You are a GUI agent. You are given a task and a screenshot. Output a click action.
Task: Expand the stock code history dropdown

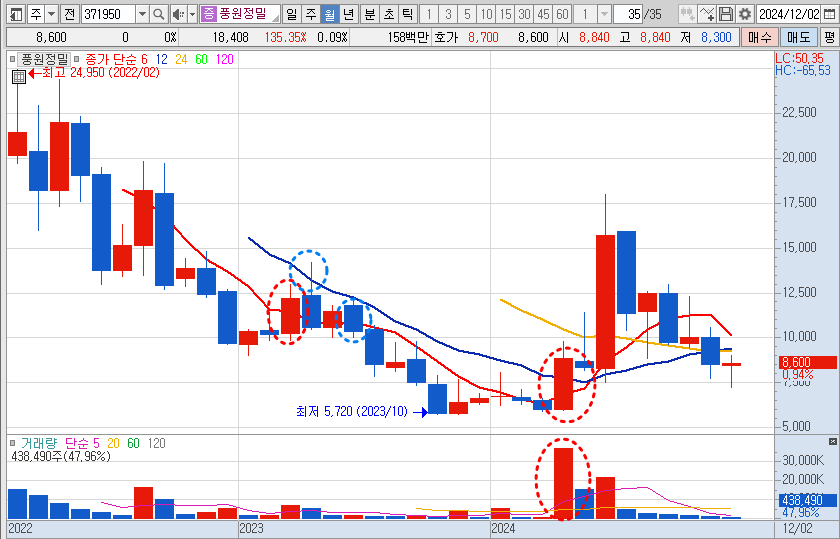[142, 14]
